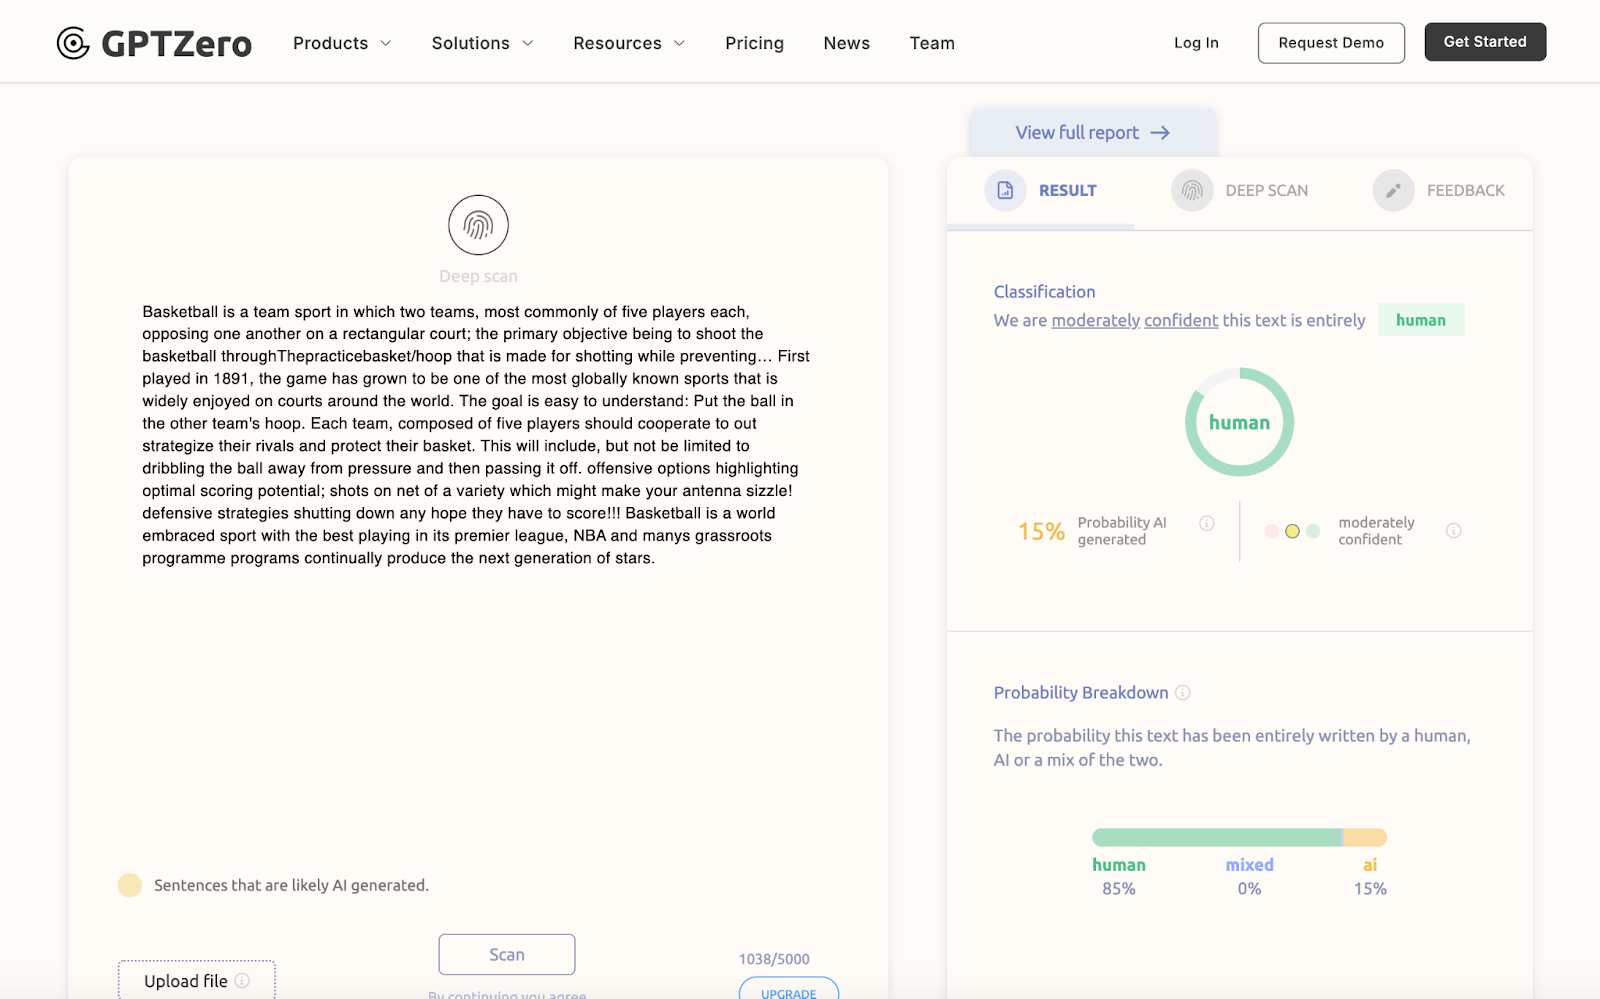1600x999 pixels.
Task: Click info icon on Upload file button
Action: [242, 981]
